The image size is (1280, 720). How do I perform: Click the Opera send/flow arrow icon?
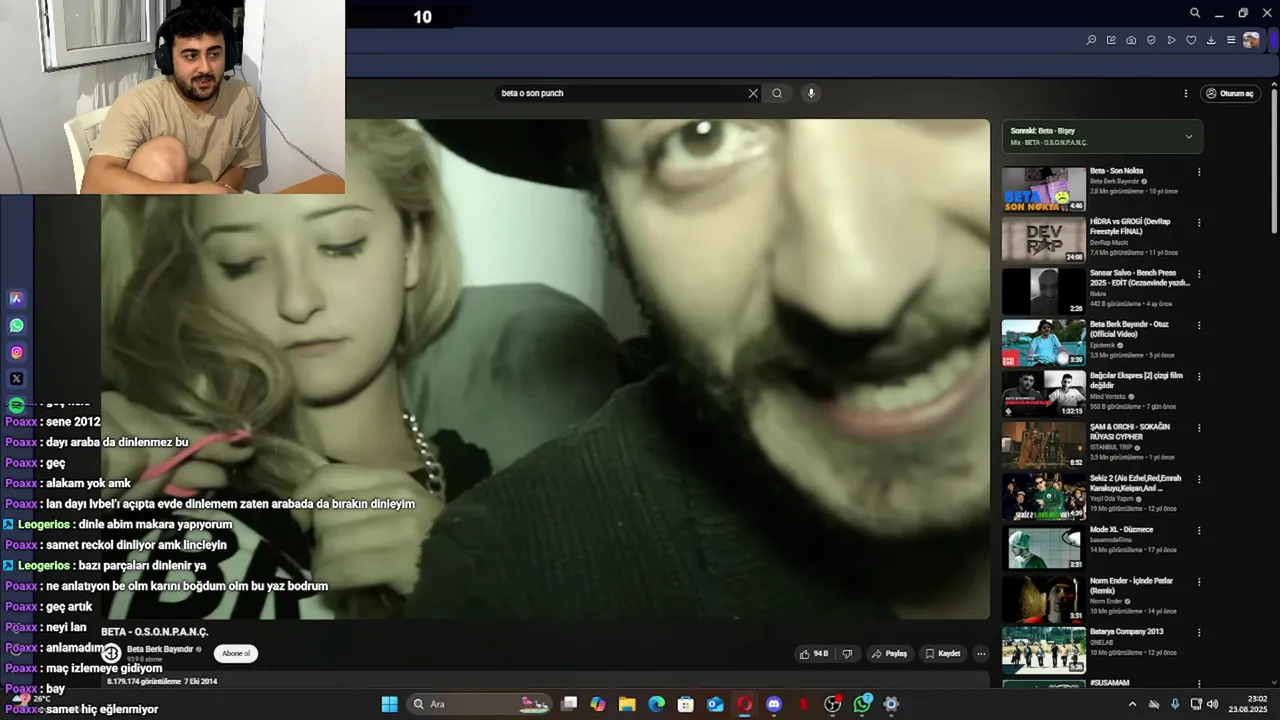tap(1171, 40)
